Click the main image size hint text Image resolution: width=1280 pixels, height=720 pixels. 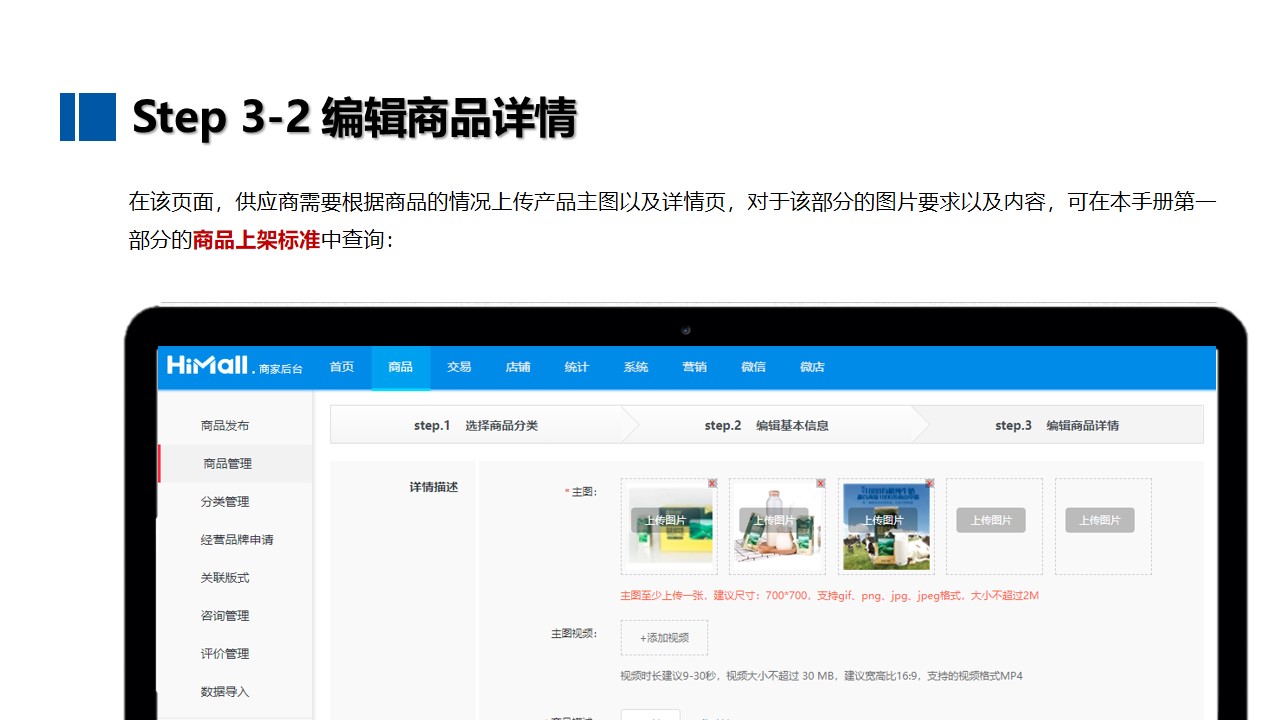tap(830, 596)
